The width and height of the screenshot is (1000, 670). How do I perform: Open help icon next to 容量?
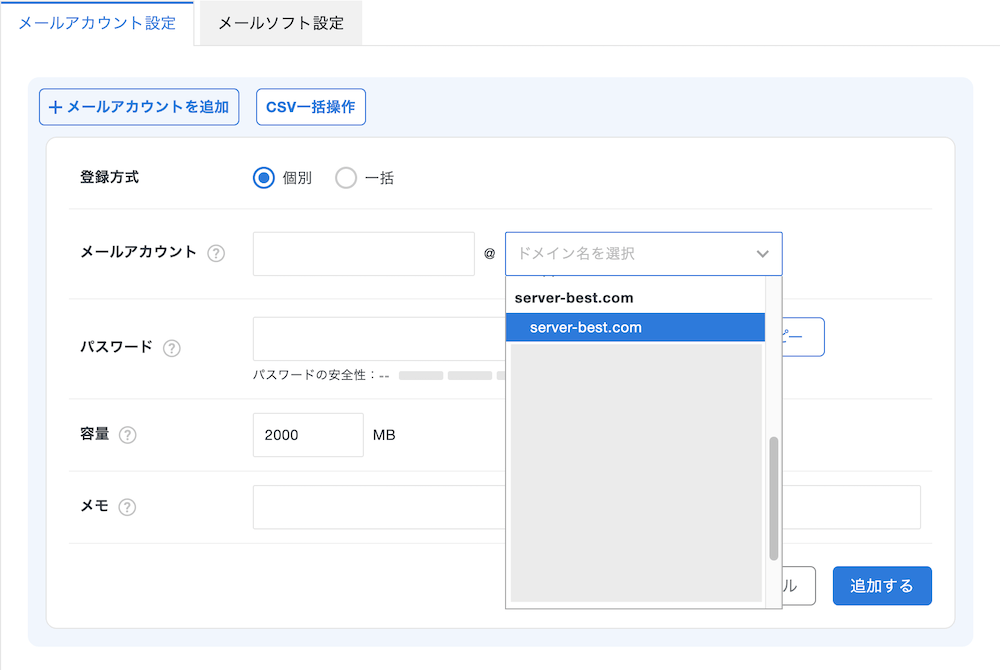click(128, 435)
